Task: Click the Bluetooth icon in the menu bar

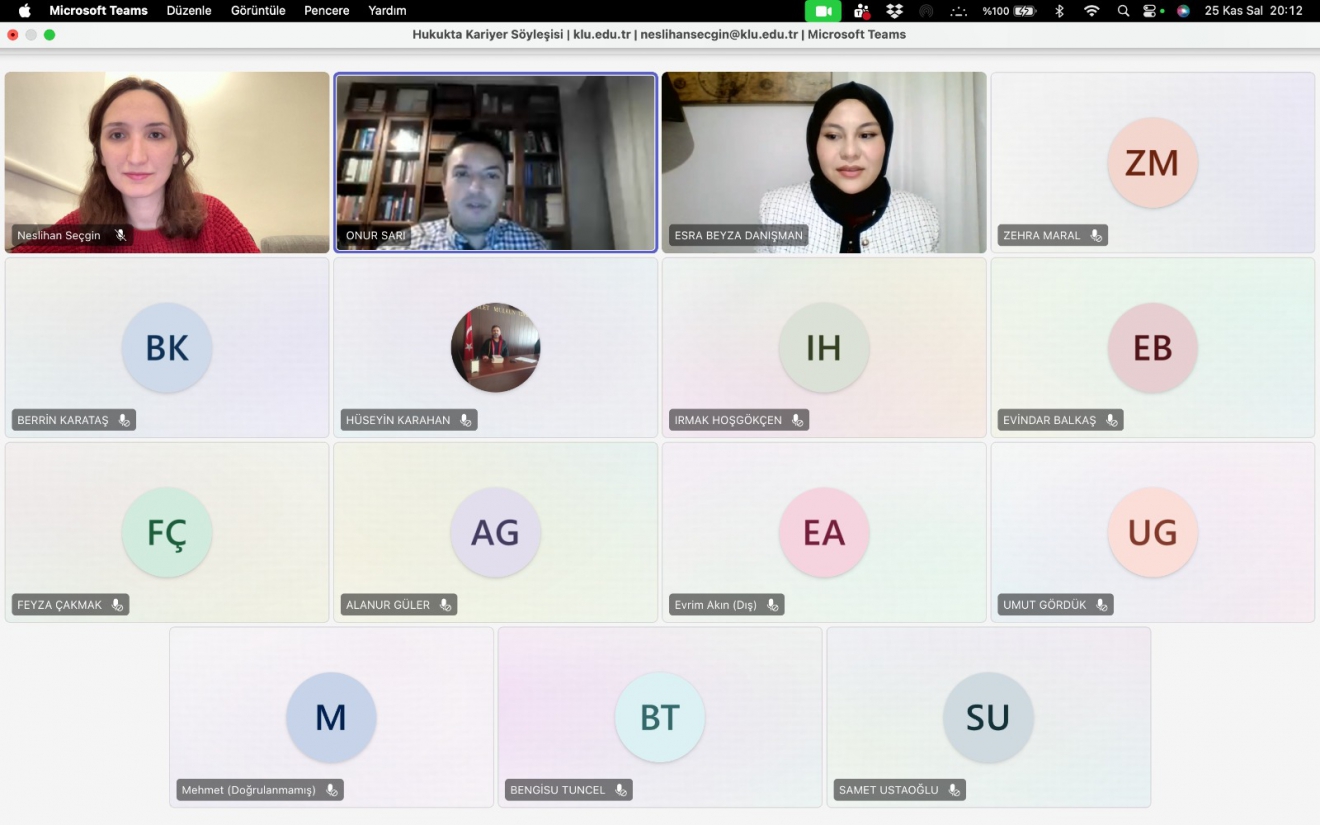Action: point(1059,11)
